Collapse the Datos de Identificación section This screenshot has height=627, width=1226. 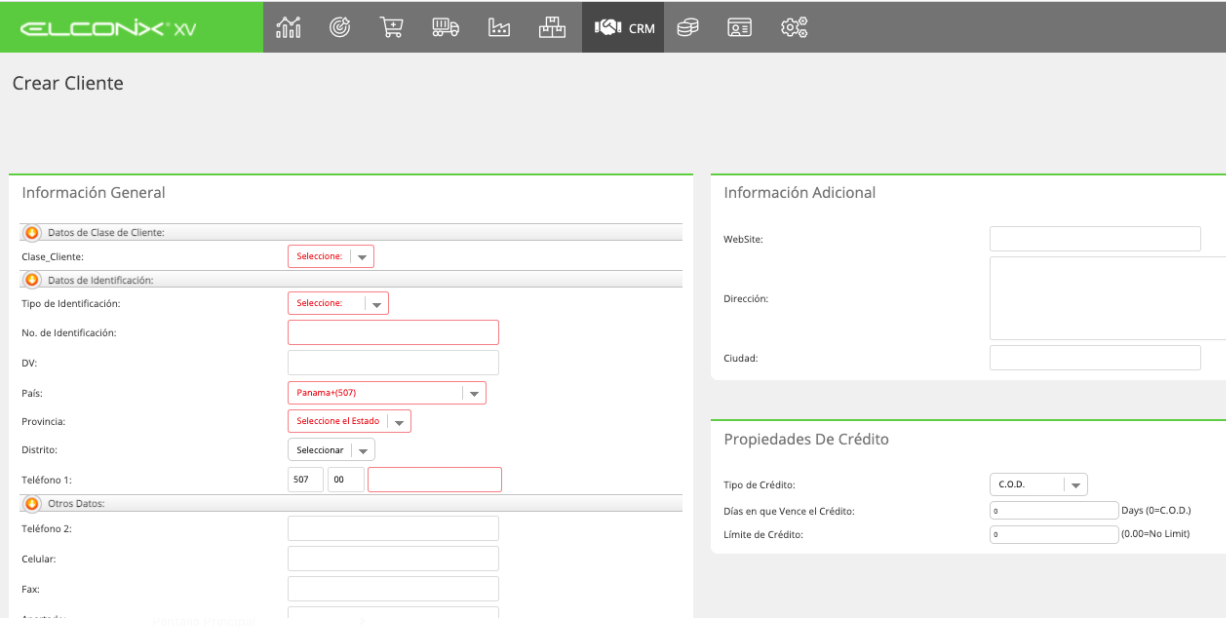(x=31, y=280)
